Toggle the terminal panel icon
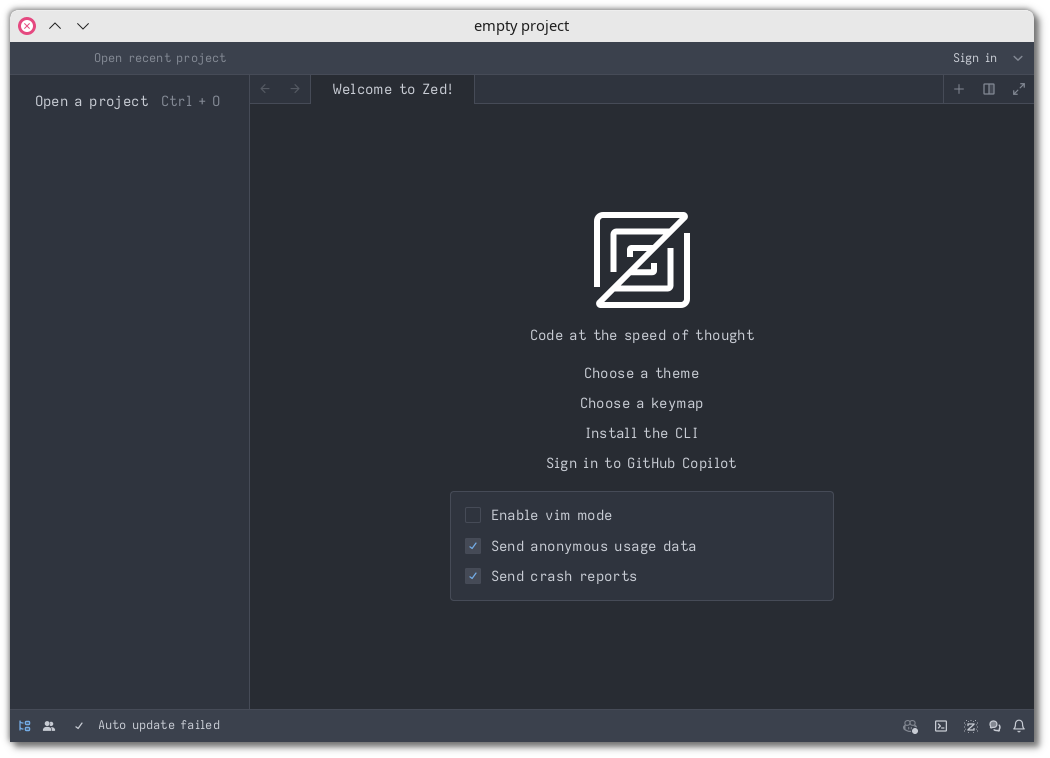The height and width of the screenshot is (758, 1050). point(941,726)
